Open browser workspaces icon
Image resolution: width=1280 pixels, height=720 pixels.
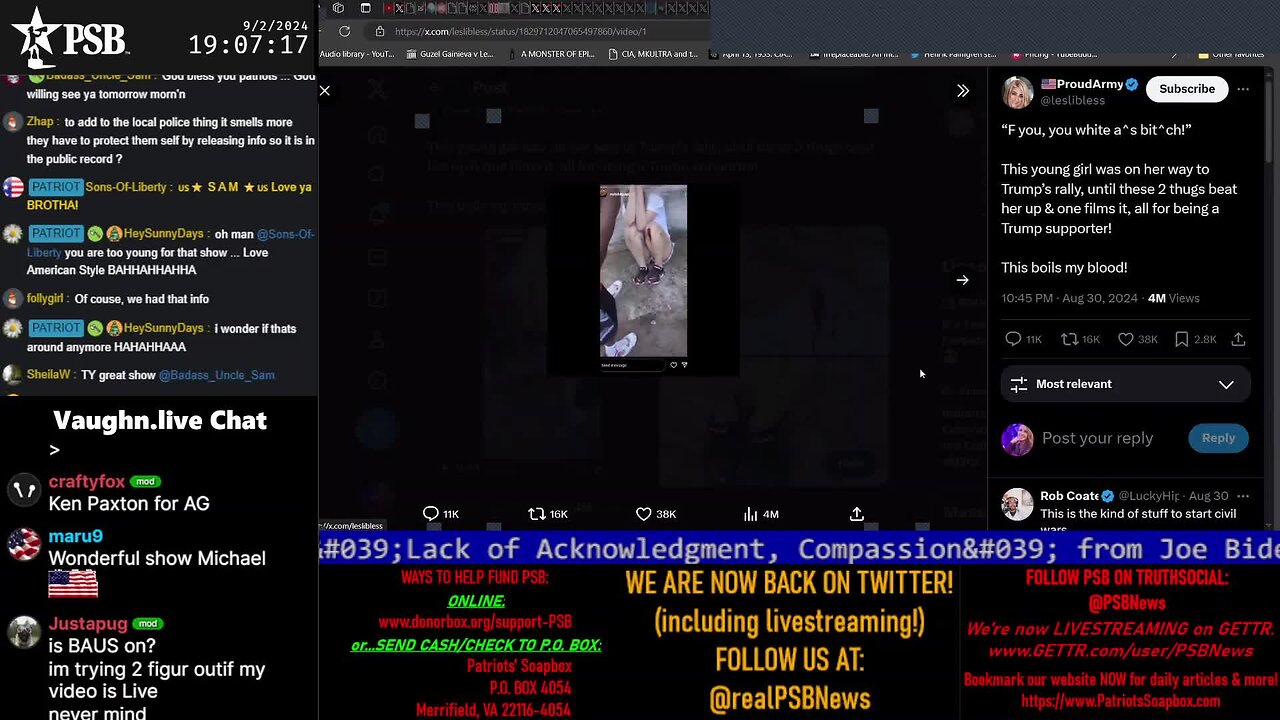coord(338,8)
